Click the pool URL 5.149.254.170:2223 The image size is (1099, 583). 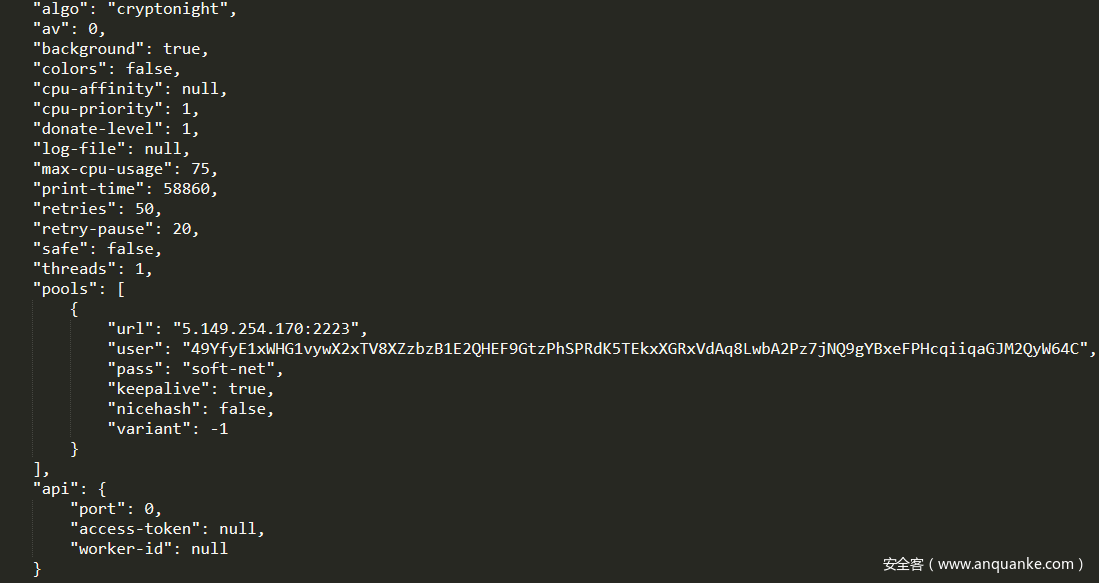click(271, 329)
